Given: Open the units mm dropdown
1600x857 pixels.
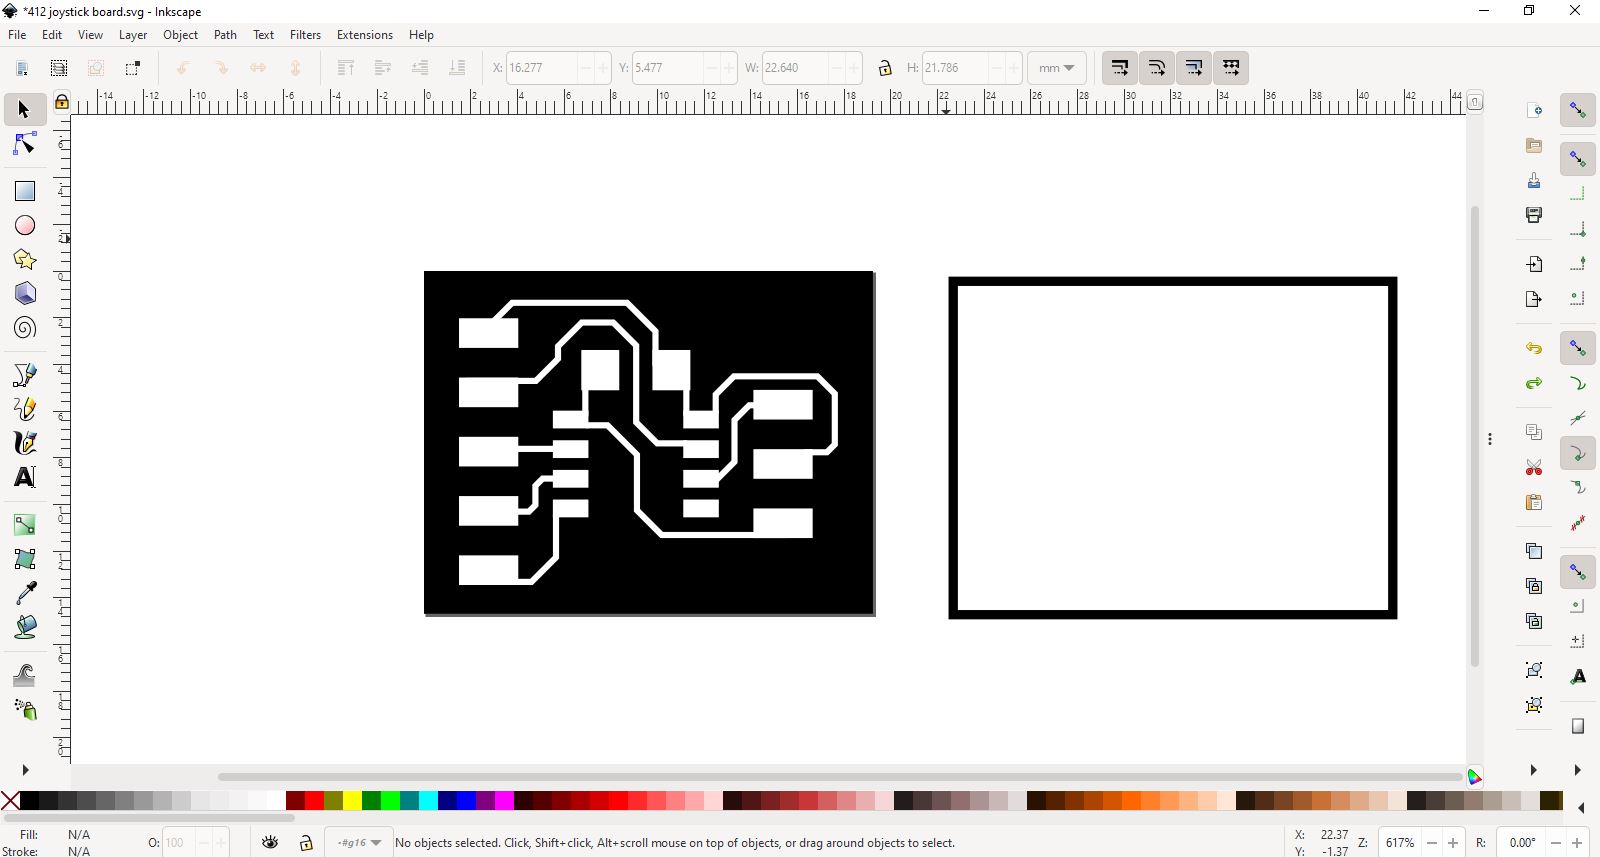Looking at the screenshot, I should (x=1056, y=68).
